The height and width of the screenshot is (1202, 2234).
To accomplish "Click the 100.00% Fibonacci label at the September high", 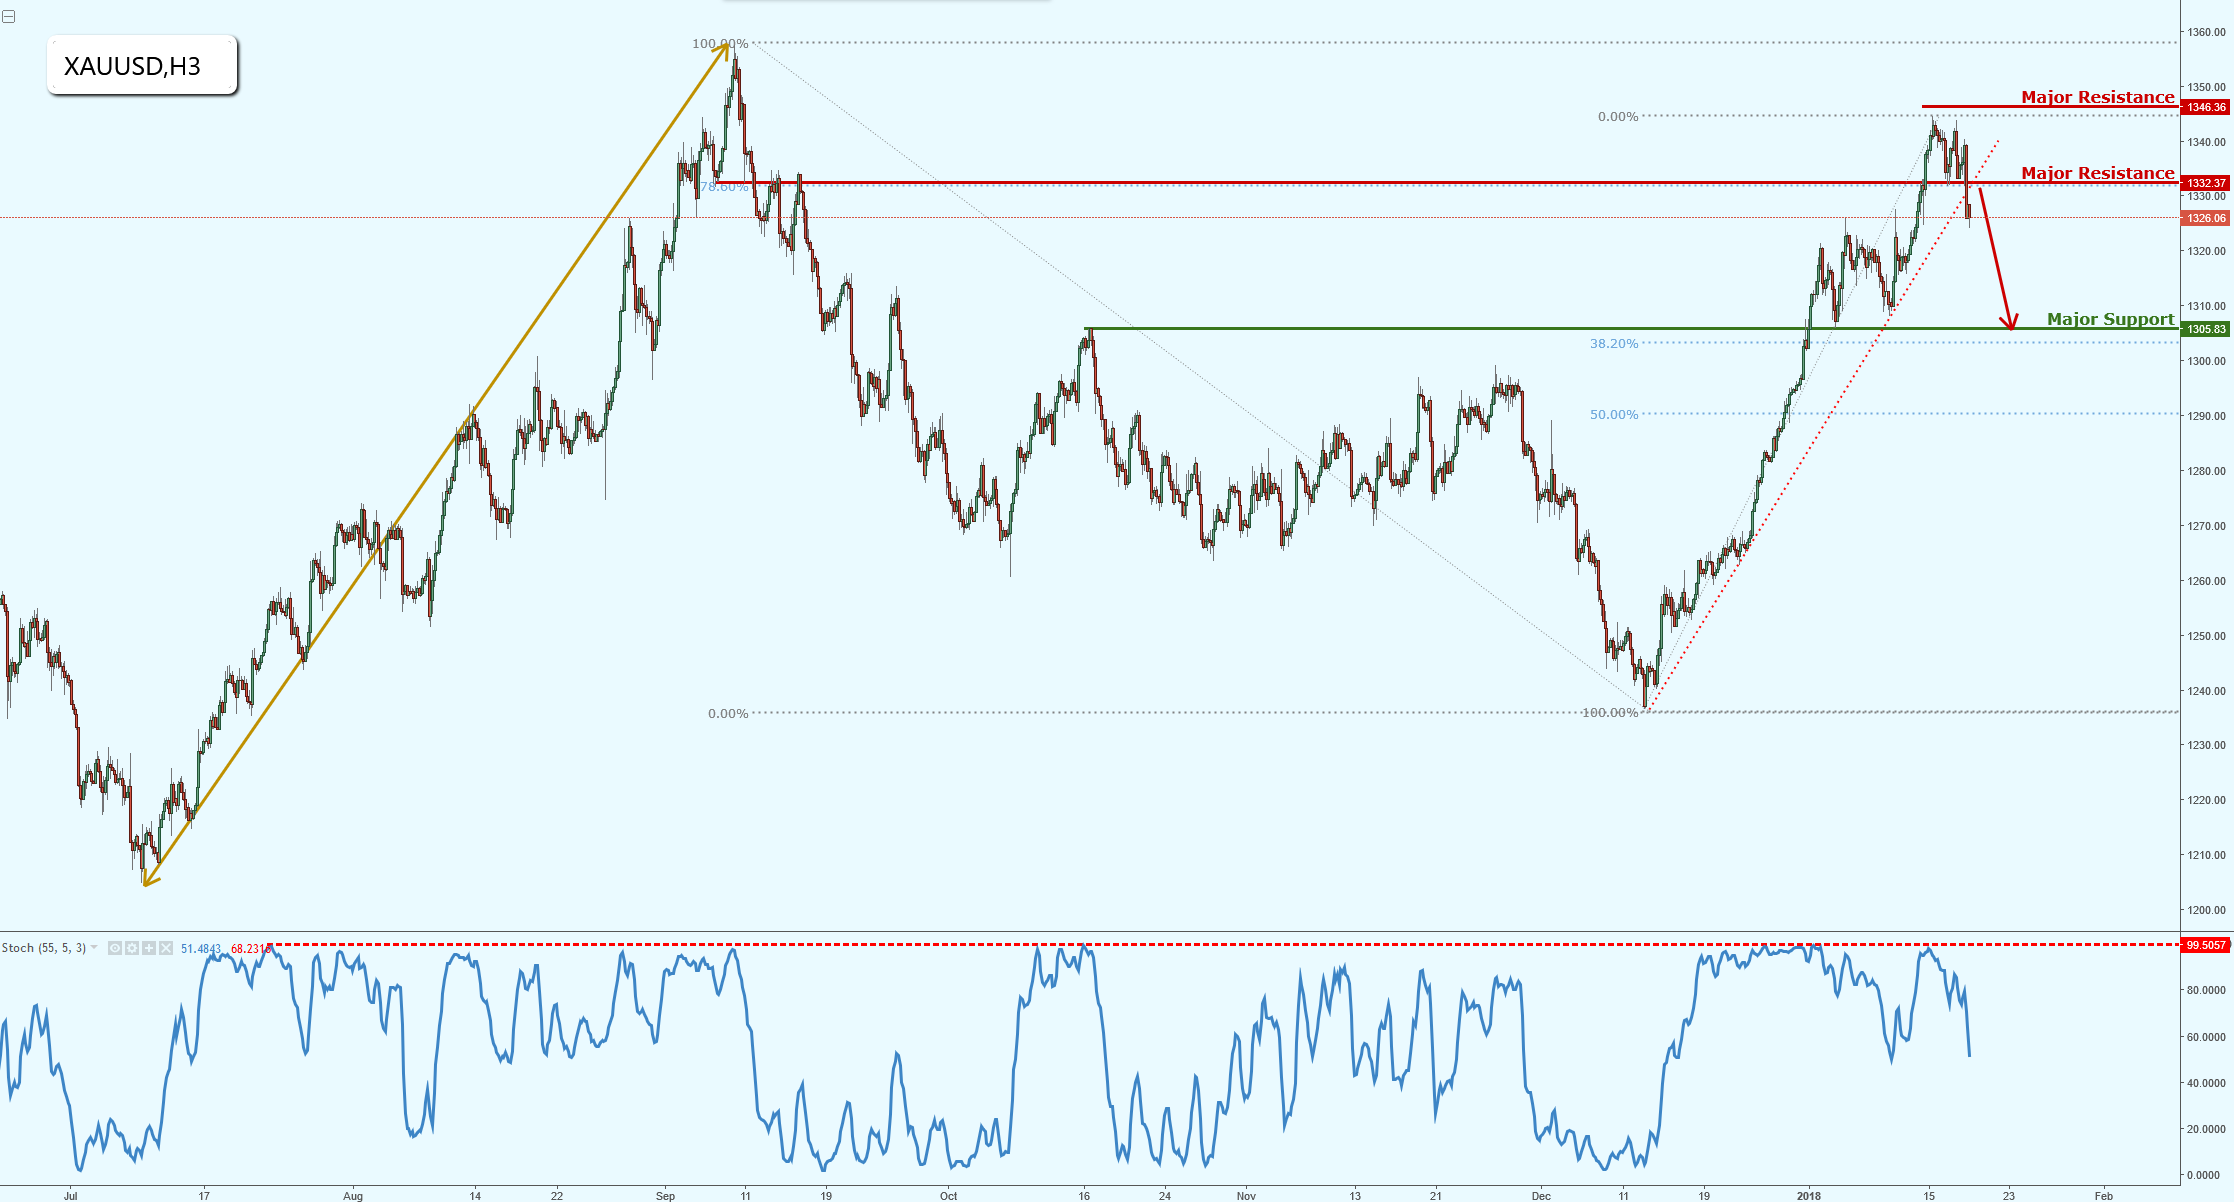I will [x=720, y=44].
